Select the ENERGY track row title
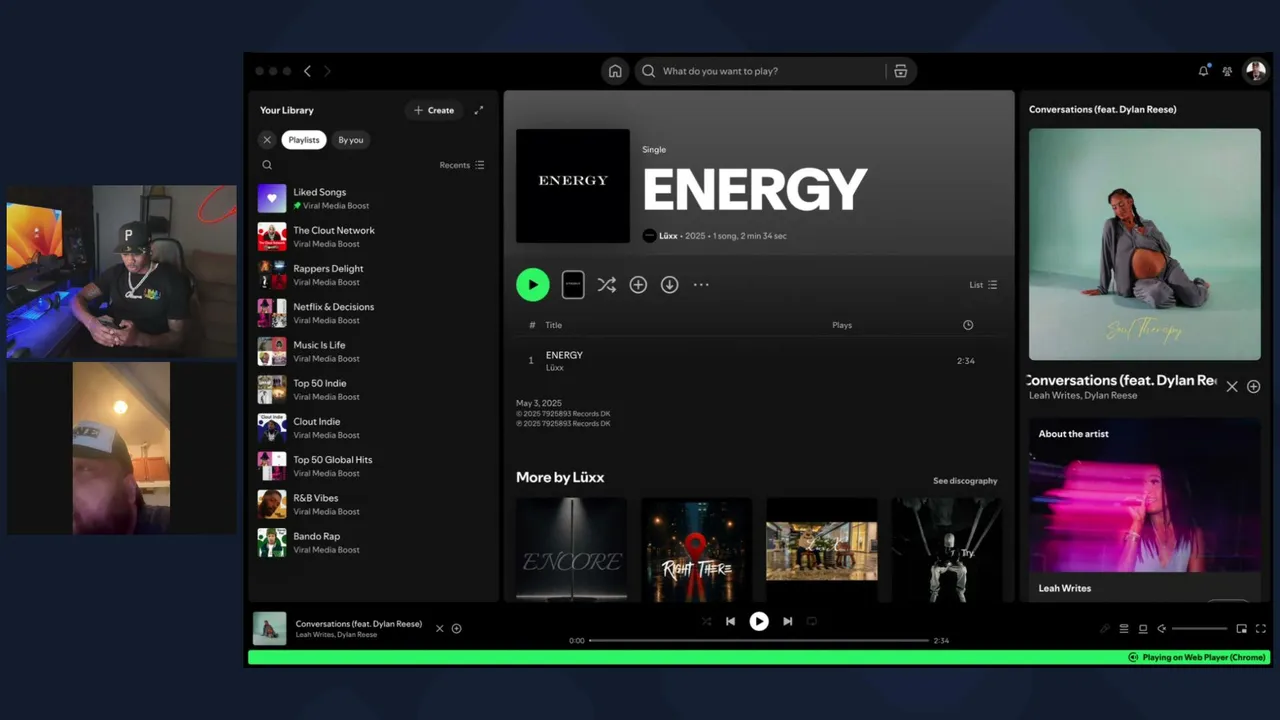The height and width of the screenshot is (720, 1280). 564,355
